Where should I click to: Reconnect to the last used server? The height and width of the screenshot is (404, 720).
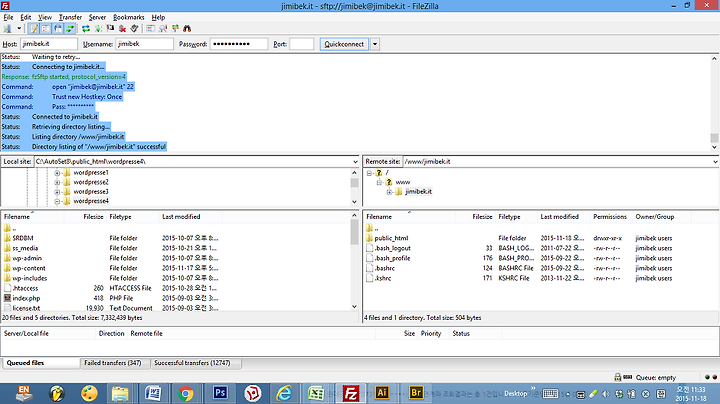[134, 28]
